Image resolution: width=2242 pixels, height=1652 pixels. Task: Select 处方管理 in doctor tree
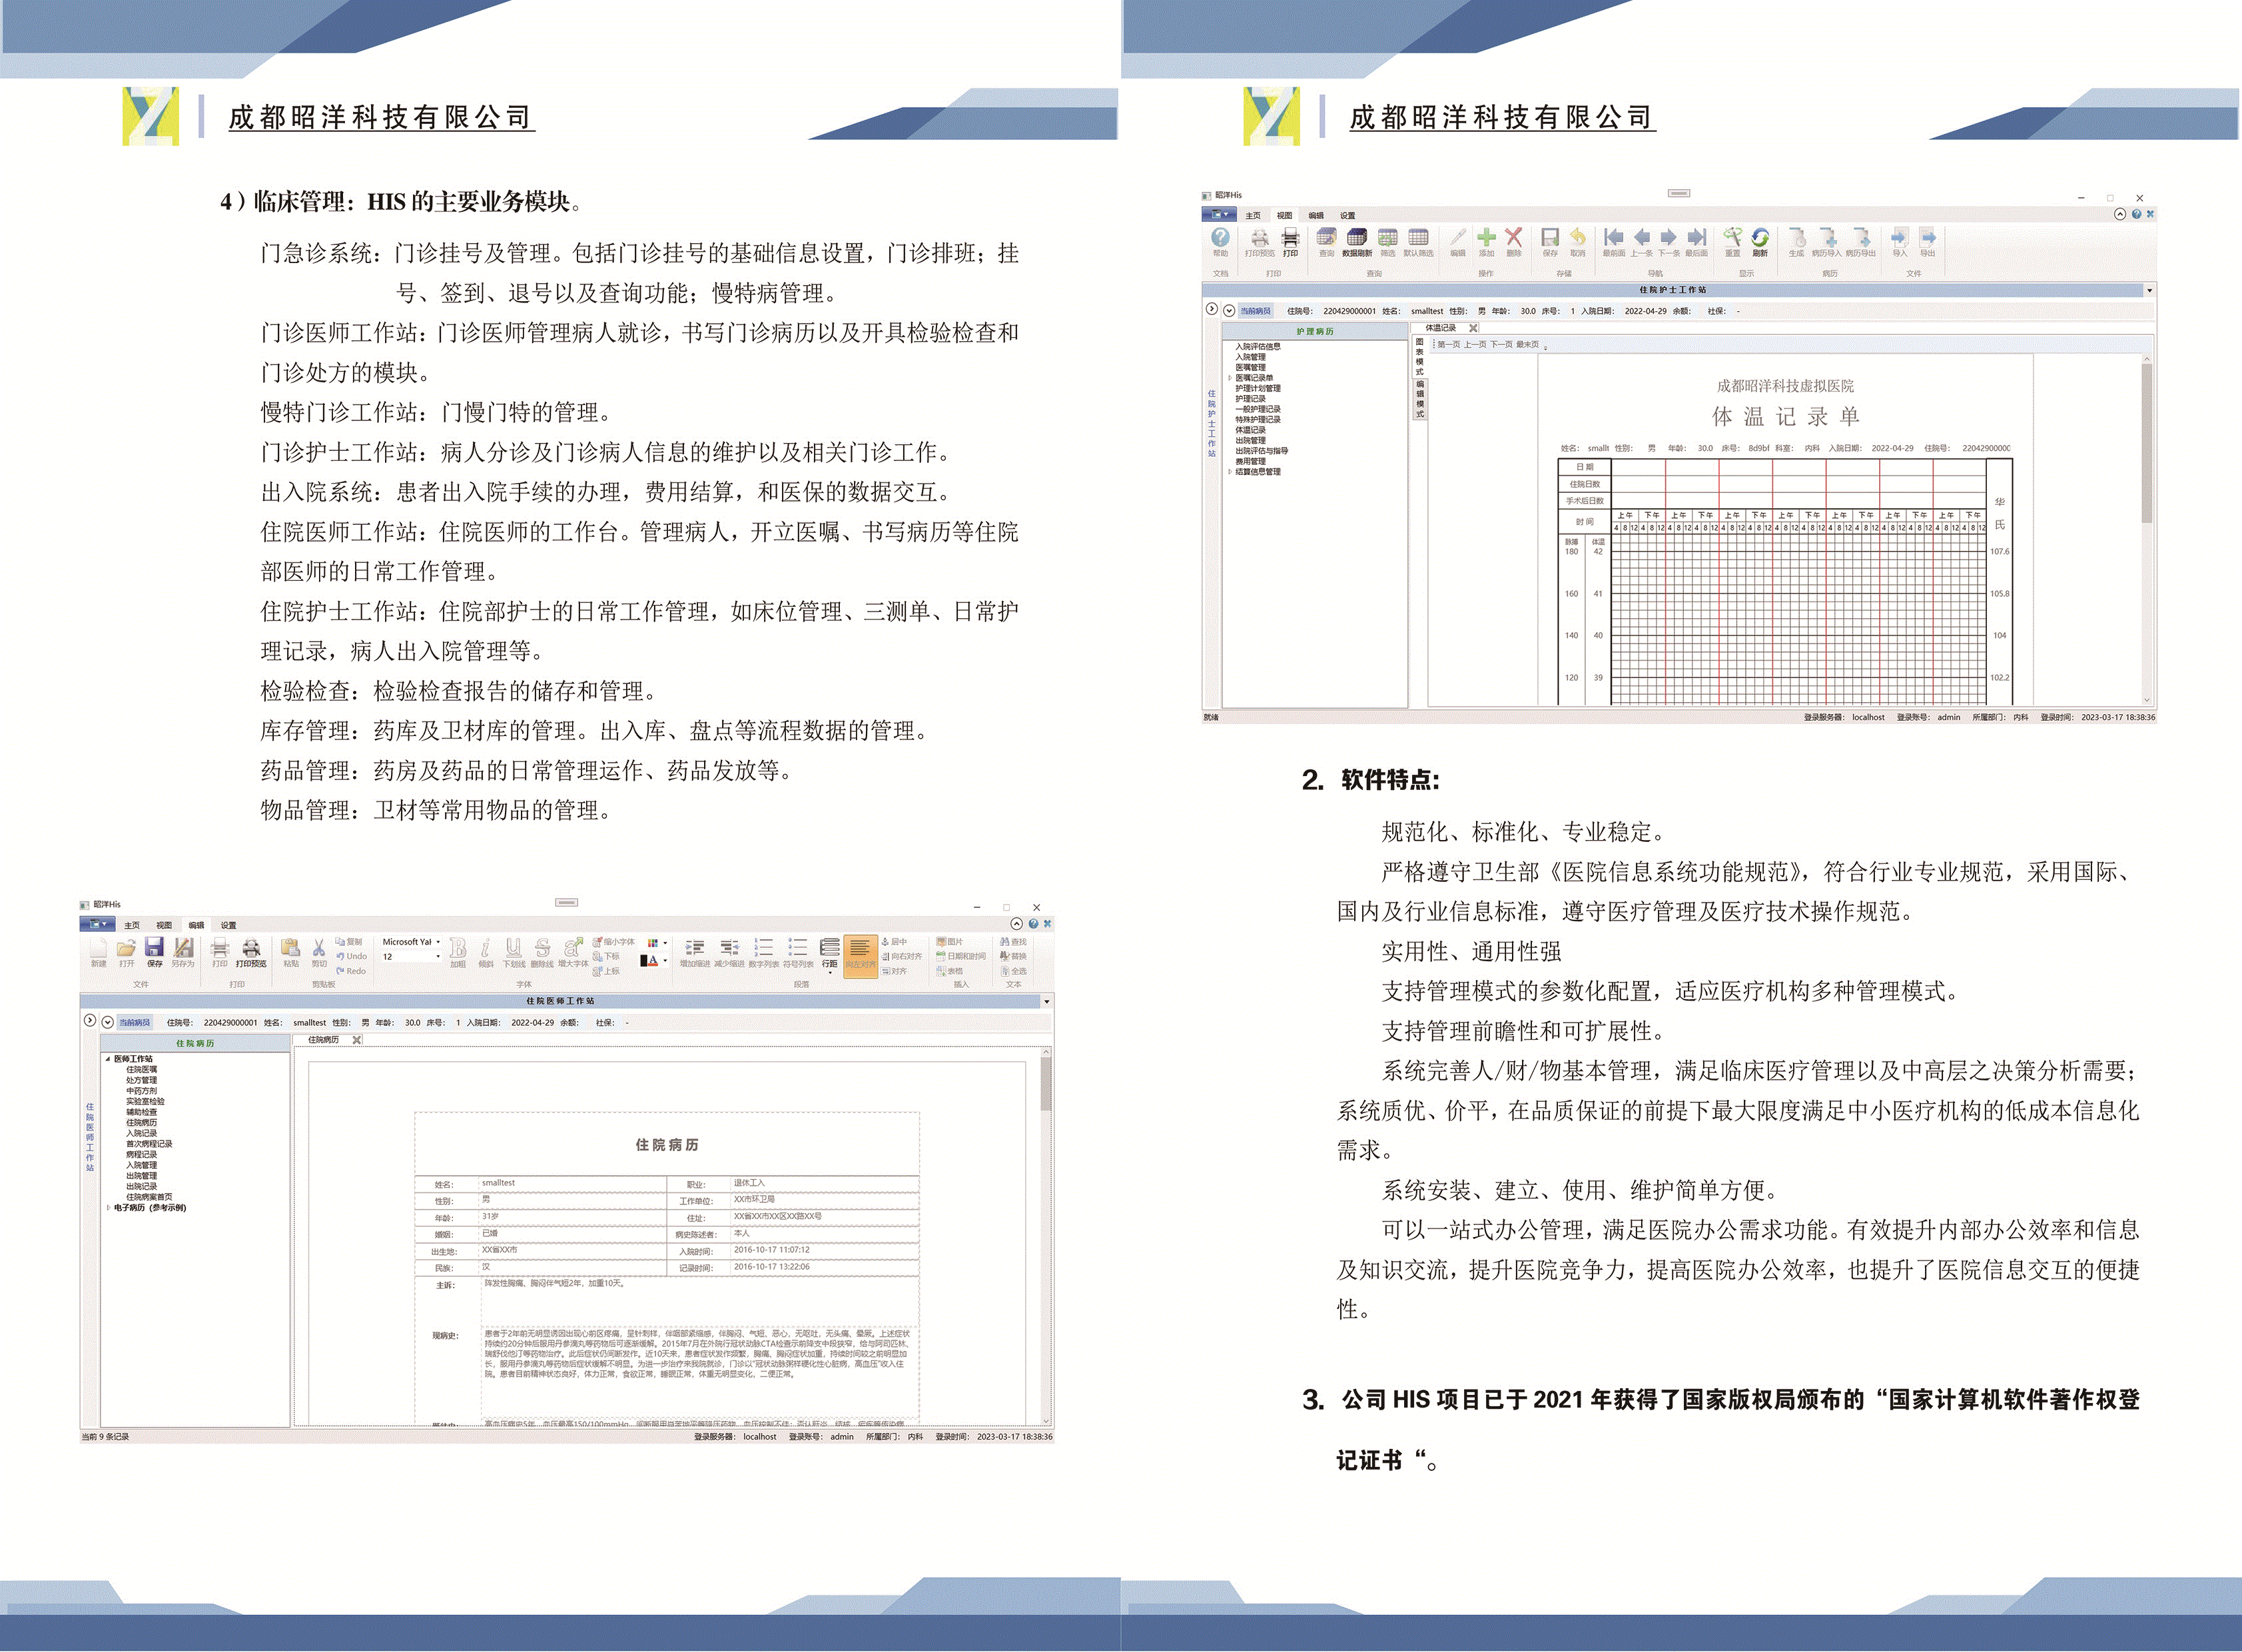click(x=141, y=1080)
